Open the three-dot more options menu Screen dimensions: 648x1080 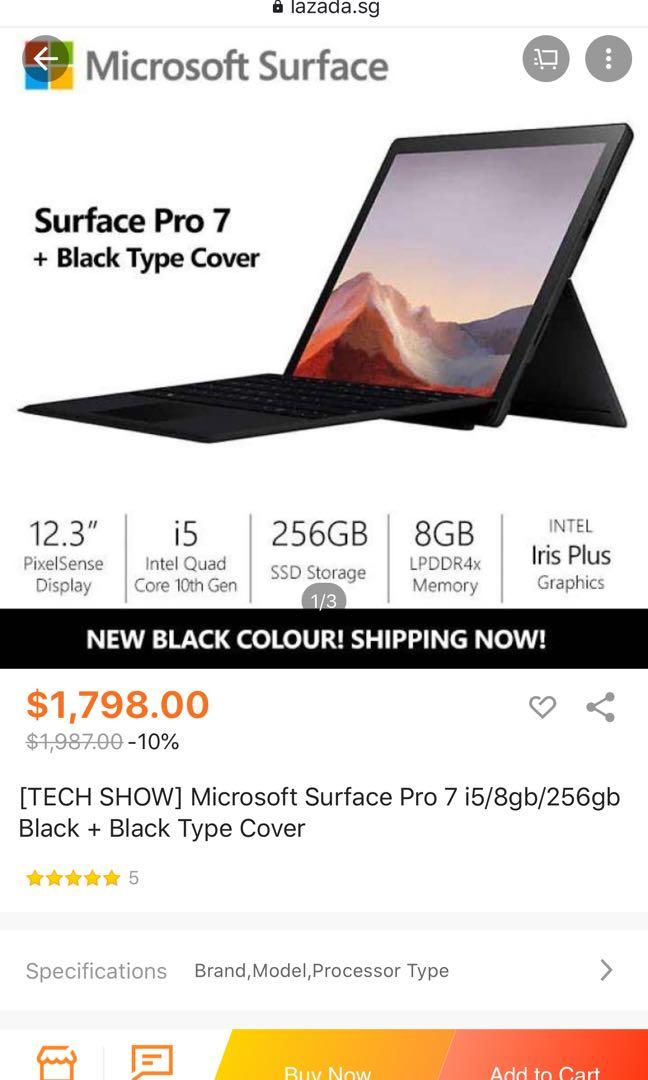[608, 59]
